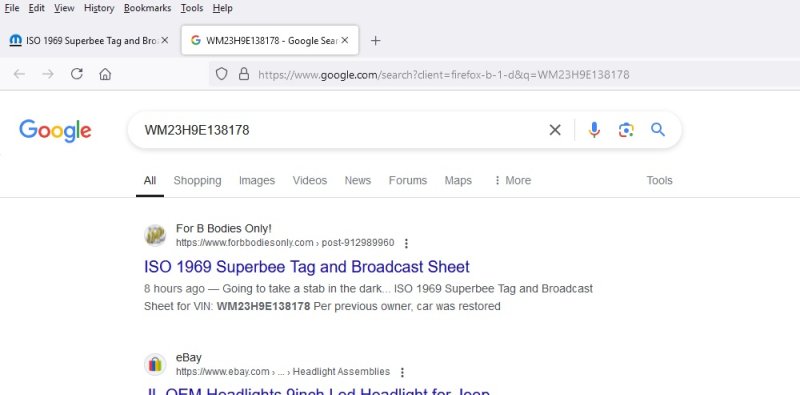Open the browser home page
Viewport: 800px width, 395px height.
(x=105, y=75)
